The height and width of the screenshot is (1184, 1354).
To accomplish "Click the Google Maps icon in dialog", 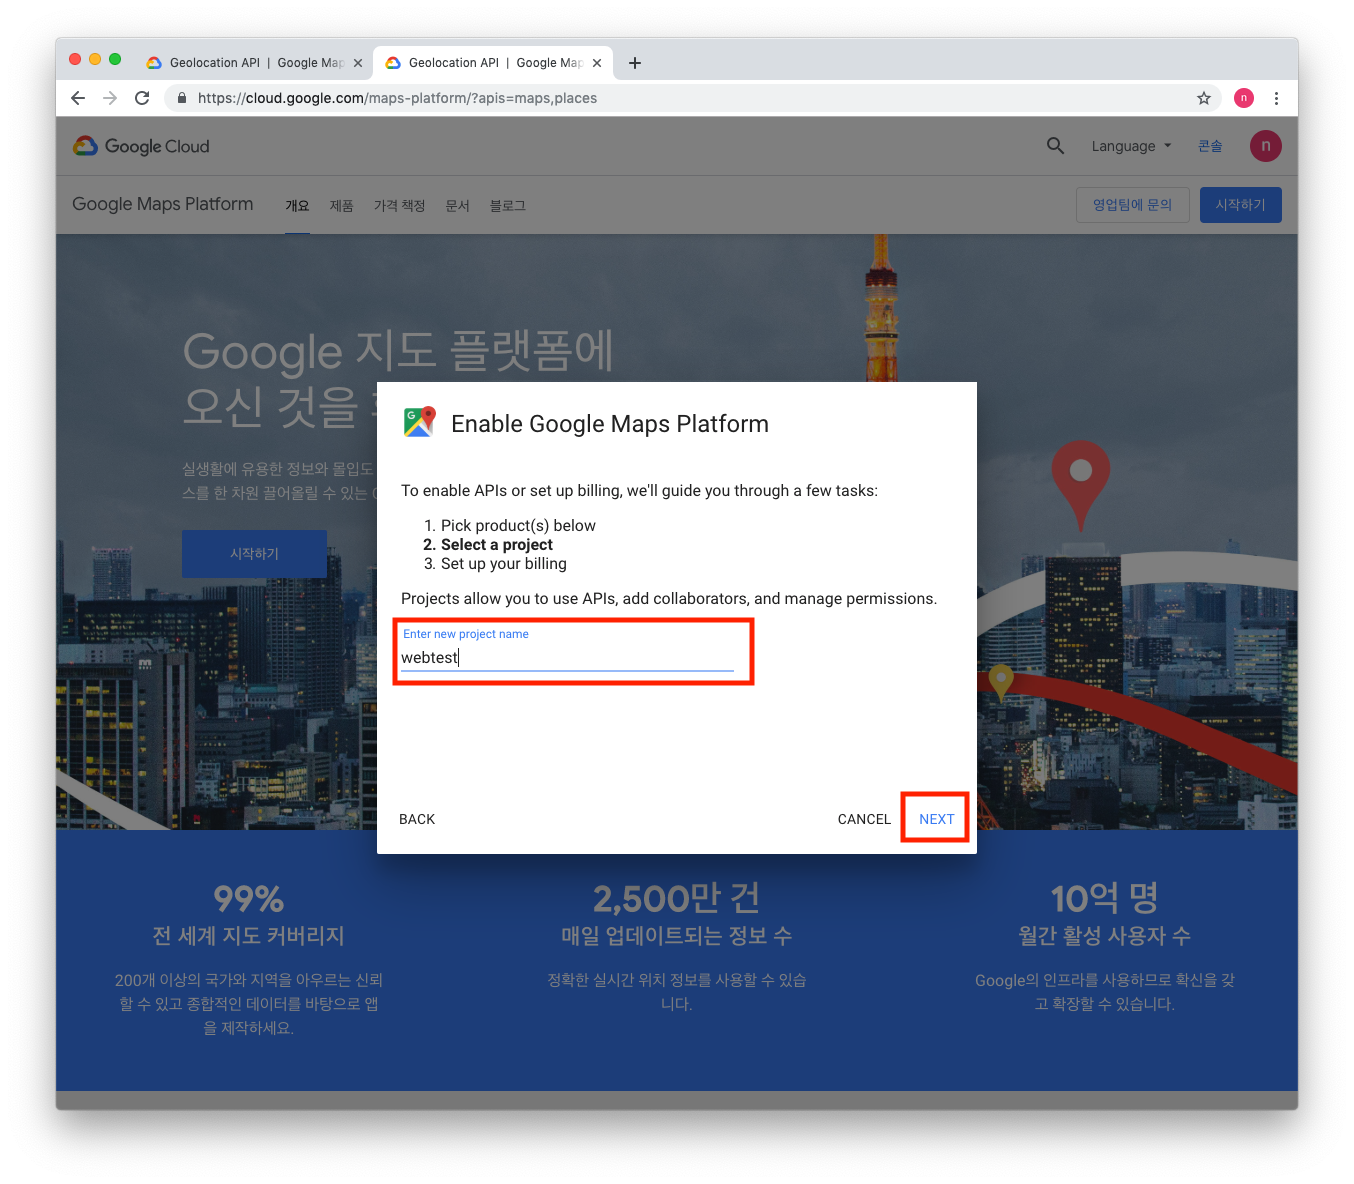I will pos(420,422).
